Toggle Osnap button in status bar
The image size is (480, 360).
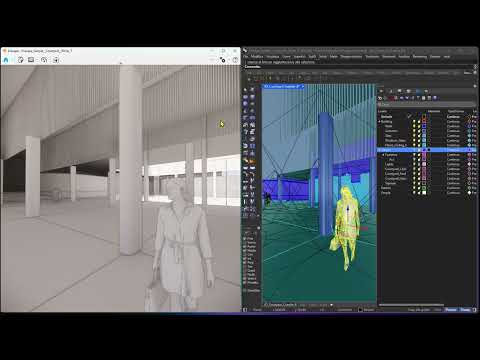tap(465, 310)
